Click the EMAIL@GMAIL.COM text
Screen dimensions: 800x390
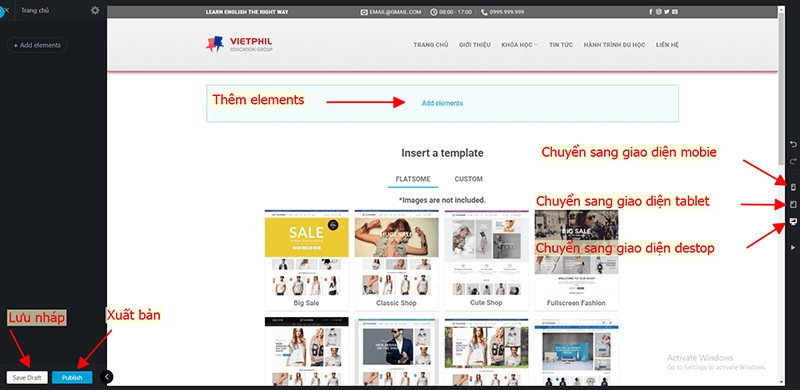395,12
